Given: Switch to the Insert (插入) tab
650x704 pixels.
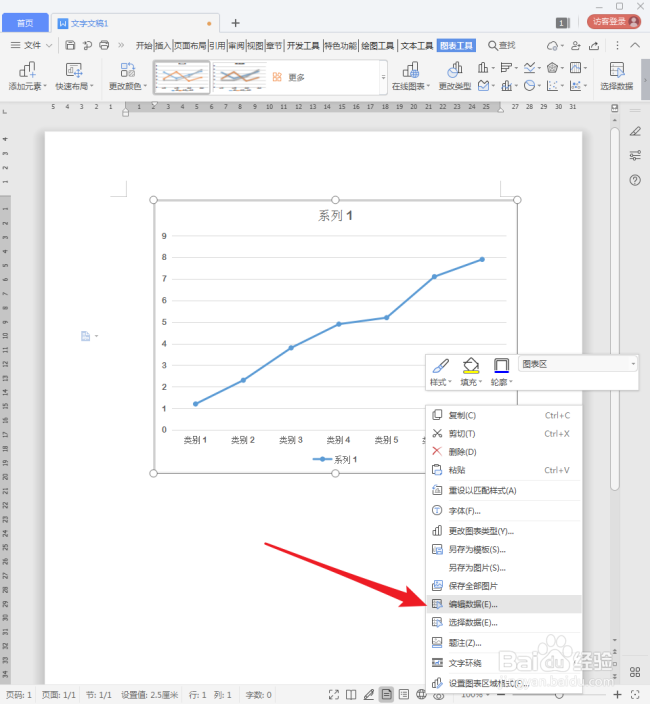Looking at the screenshot, I should (162, 45).
